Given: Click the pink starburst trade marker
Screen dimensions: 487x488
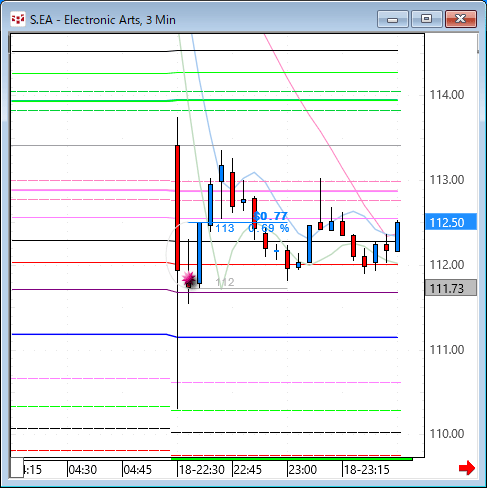Looking at the screenshot, I should pyautogui.click(x=189, y=278).
